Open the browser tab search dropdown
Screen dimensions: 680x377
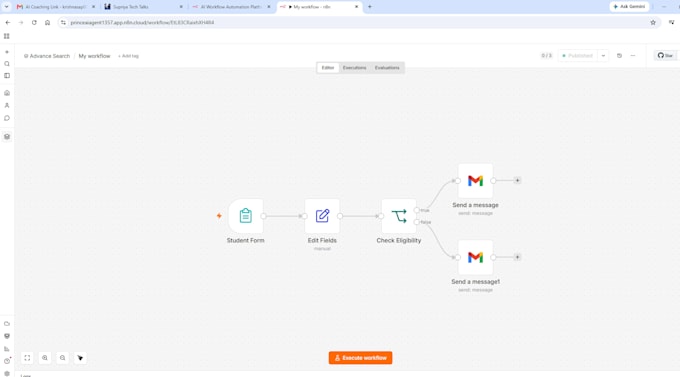7,7
